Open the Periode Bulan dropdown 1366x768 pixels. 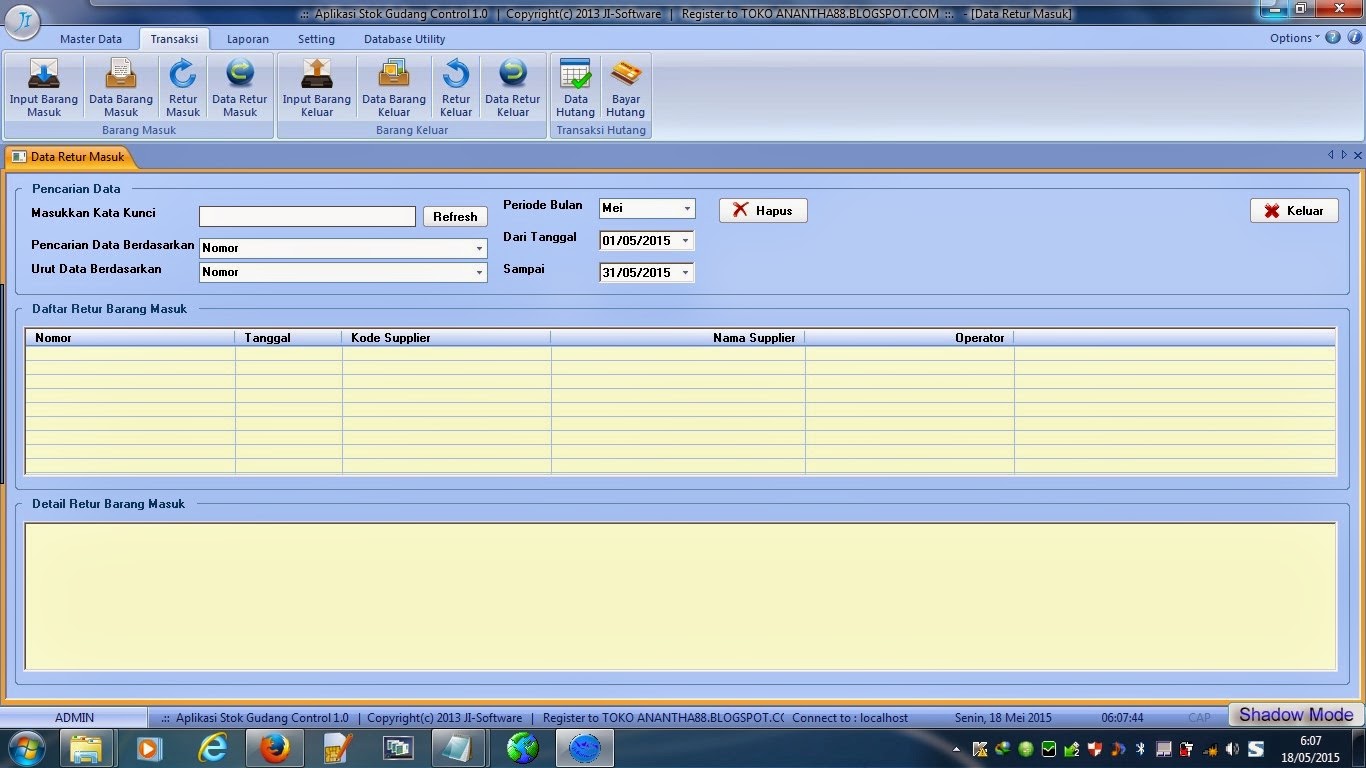(687, 208)
